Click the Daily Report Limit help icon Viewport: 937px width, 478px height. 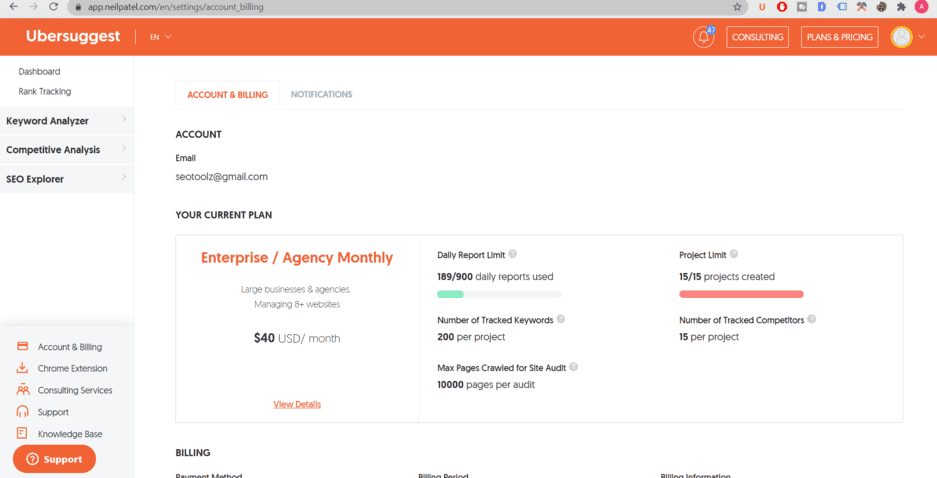pyautogui.click(x=512, y=254)
